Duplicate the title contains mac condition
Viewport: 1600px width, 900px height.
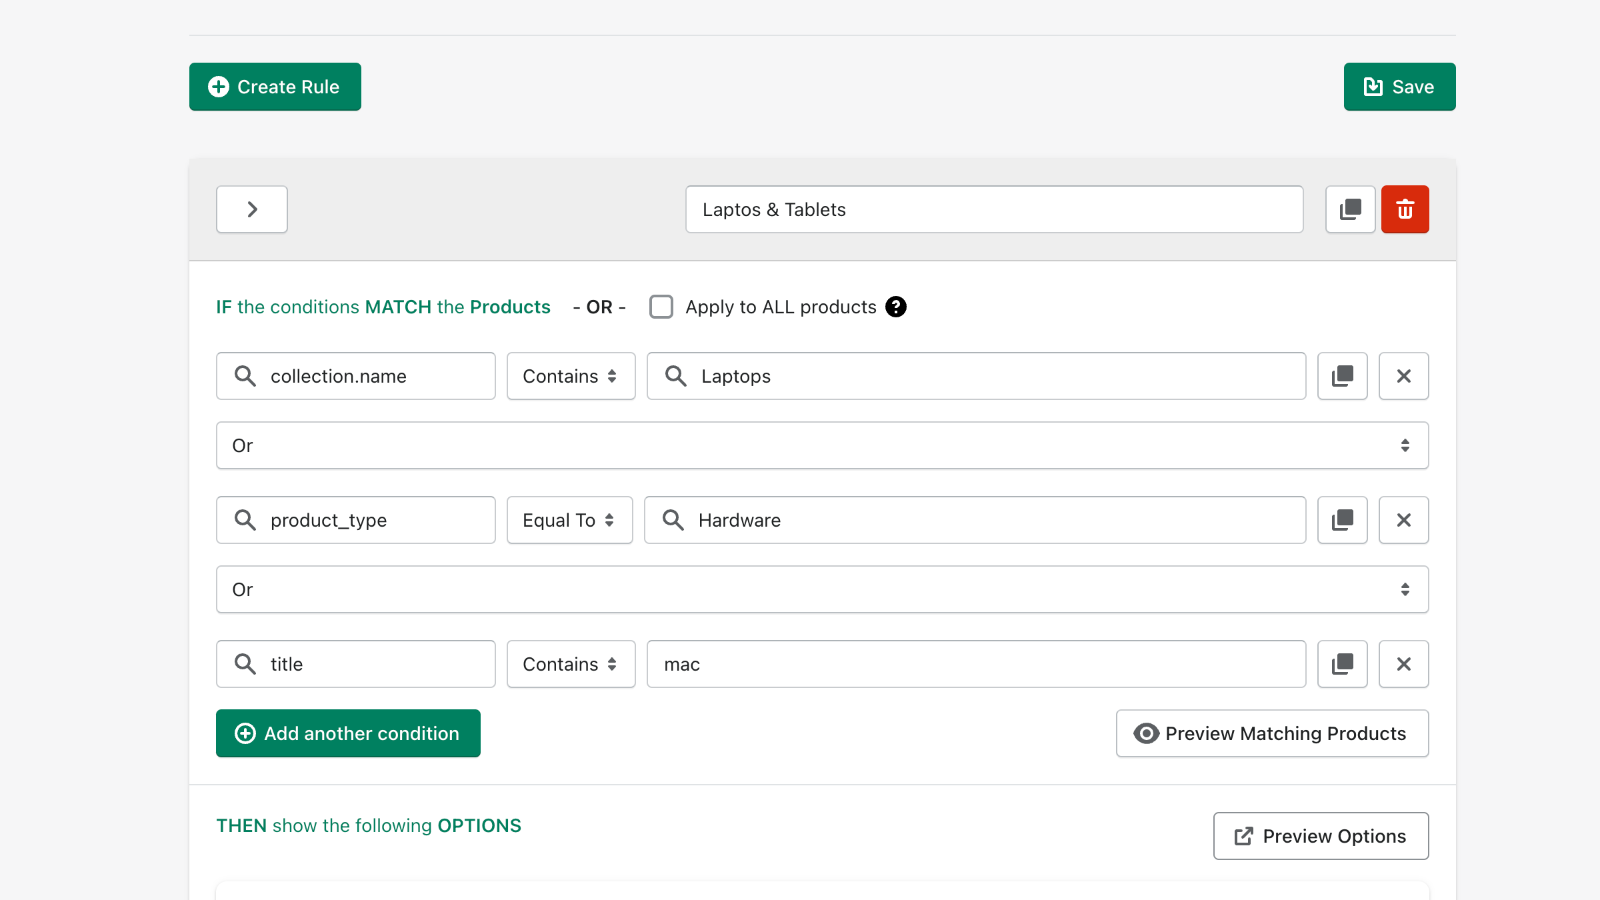(x=1342, y=664)
